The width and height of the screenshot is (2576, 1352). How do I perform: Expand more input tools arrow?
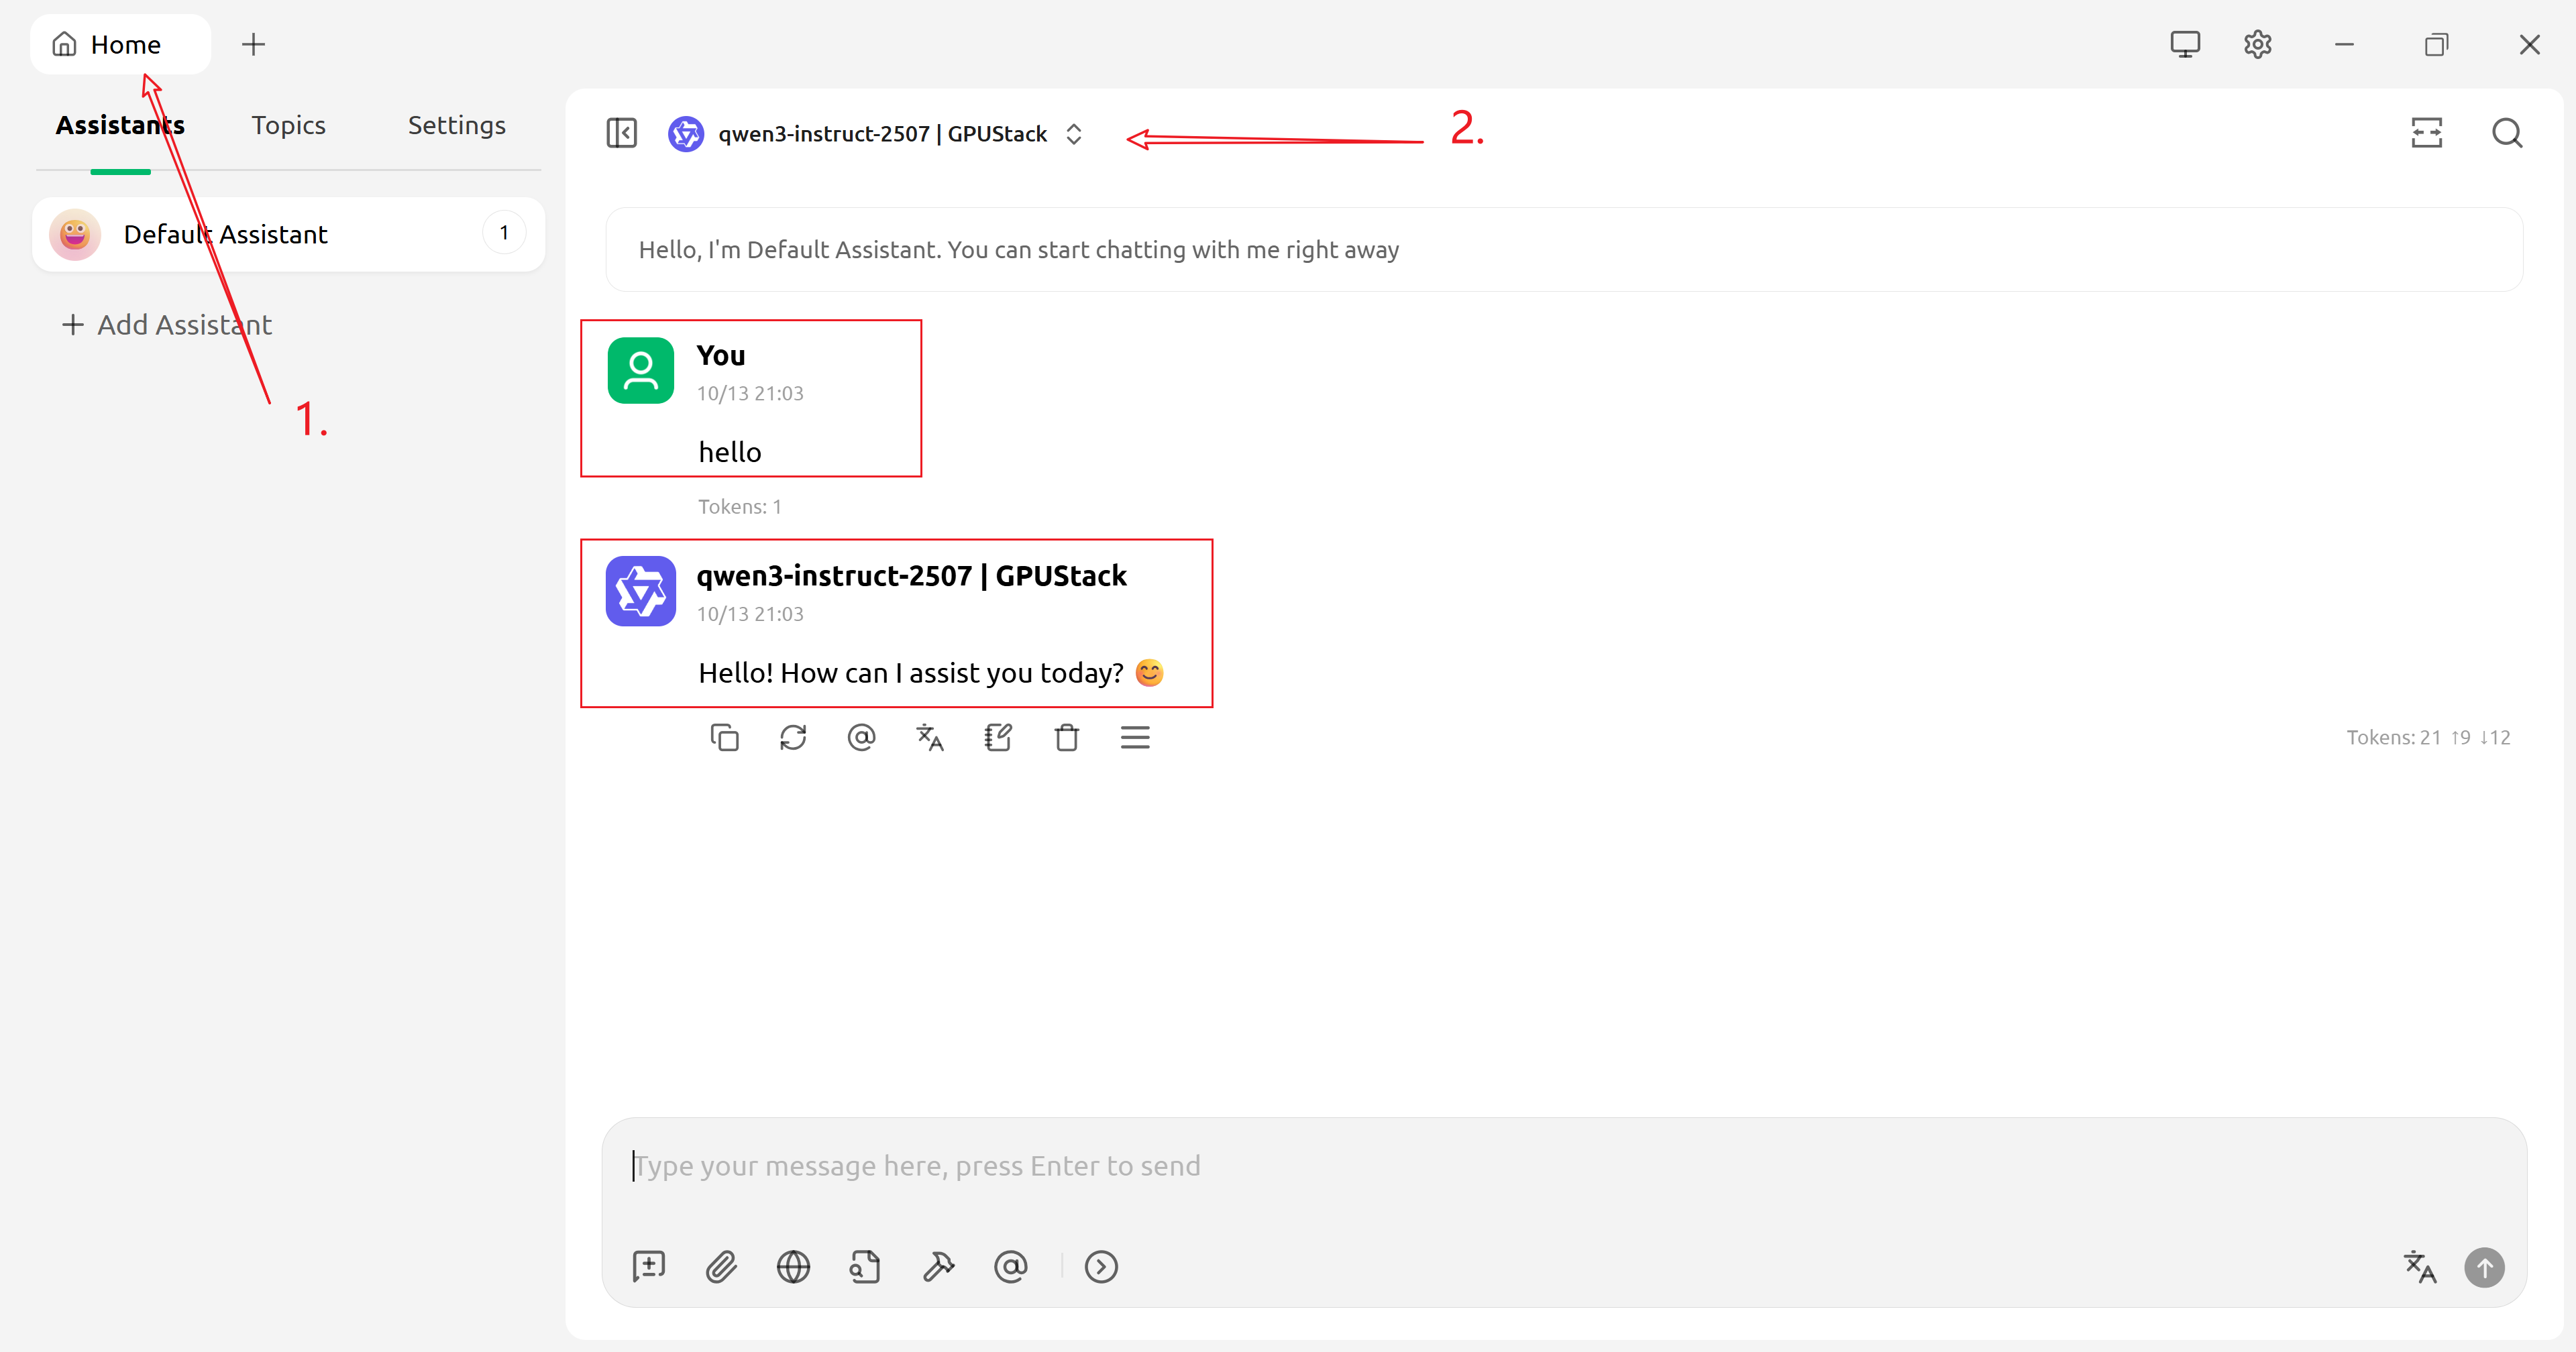tap(1101, 1267)
